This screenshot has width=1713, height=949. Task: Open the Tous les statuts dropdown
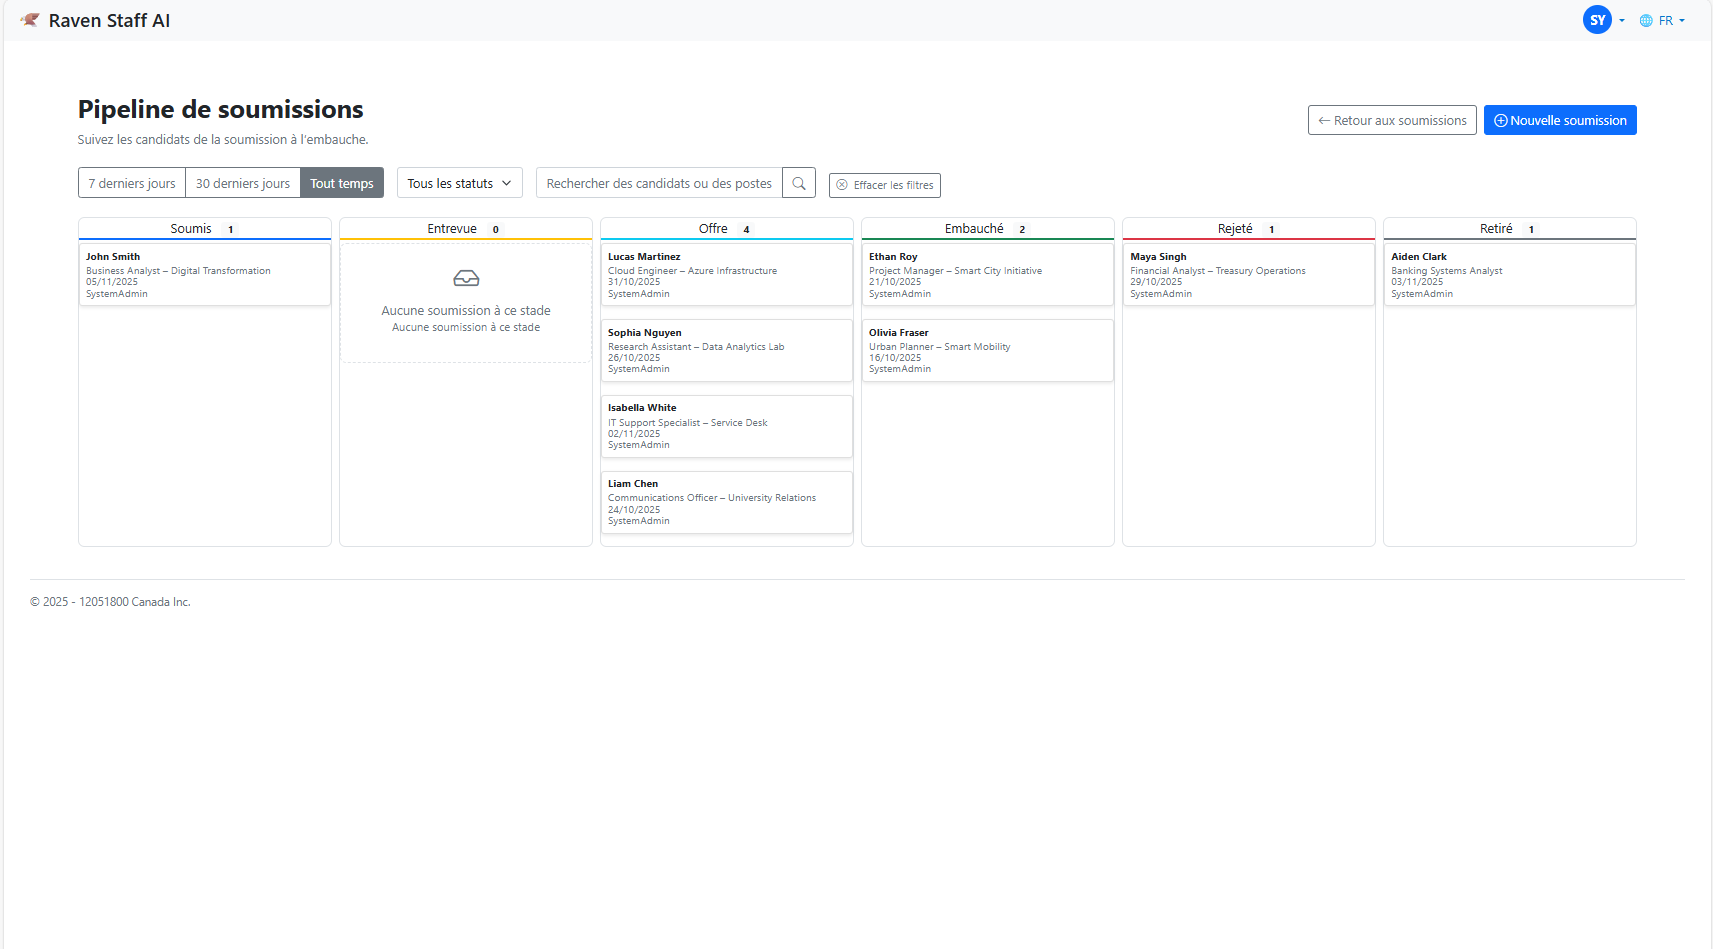(x=460, y=183)
